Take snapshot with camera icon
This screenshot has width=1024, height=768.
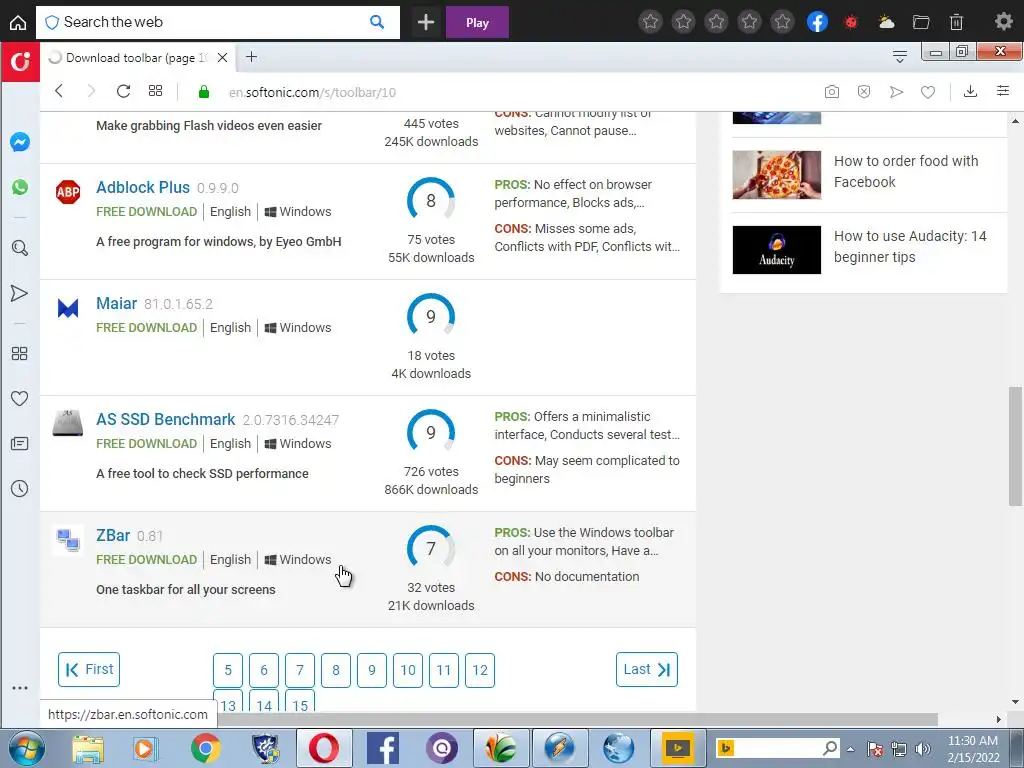(x=831, y=92)
